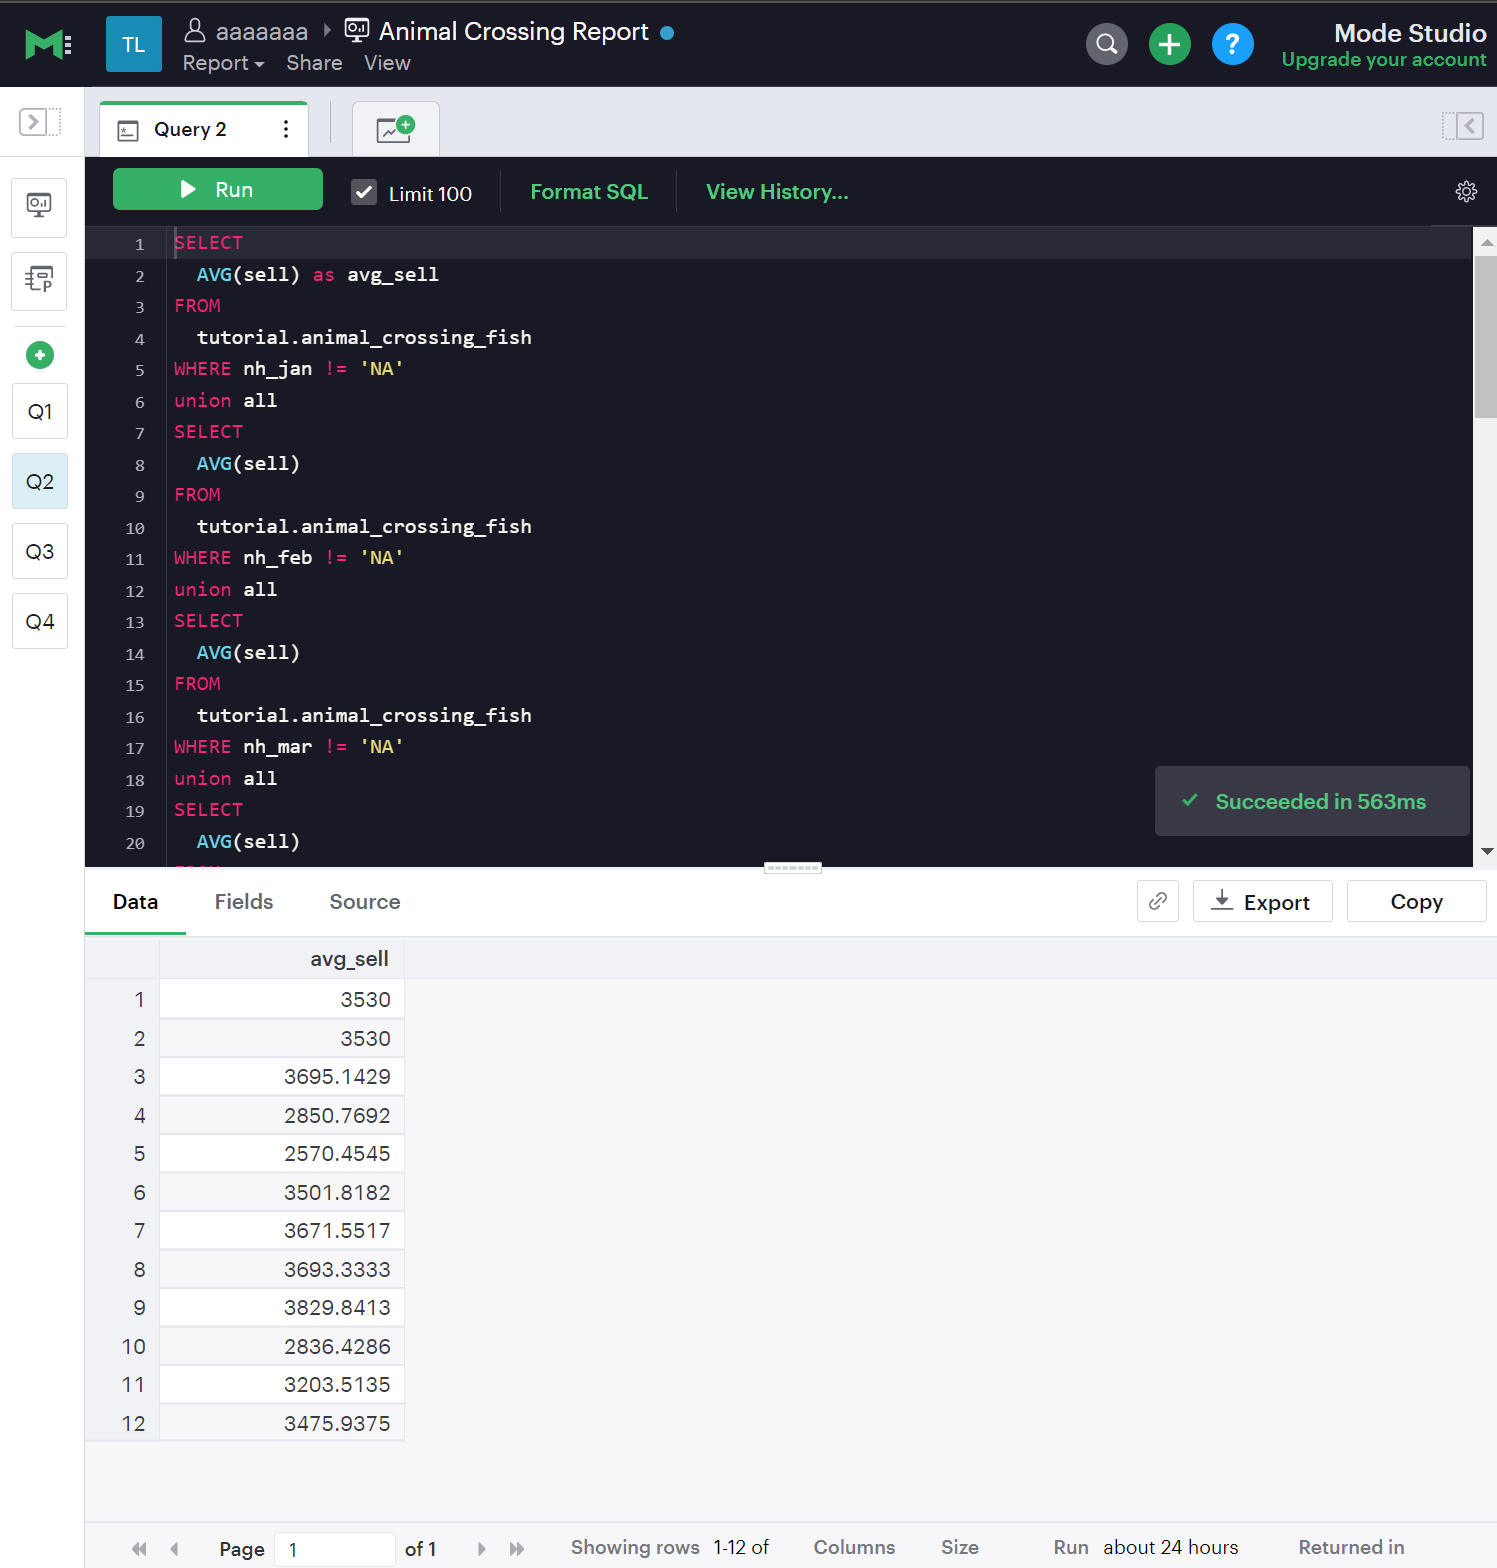Select cell with value 2570.4545
Screen dimensions: 1497x1568
click(x=282, y=1154)
